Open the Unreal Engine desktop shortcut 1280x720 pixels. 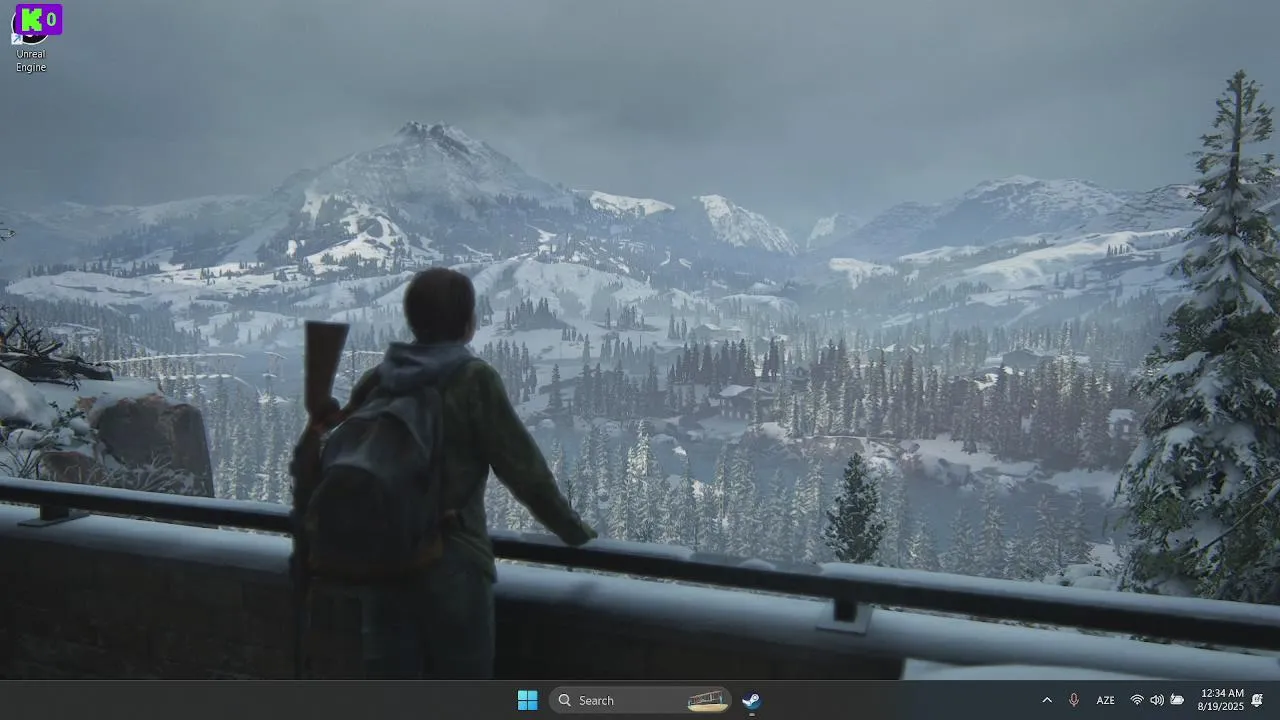pos(31,40)
